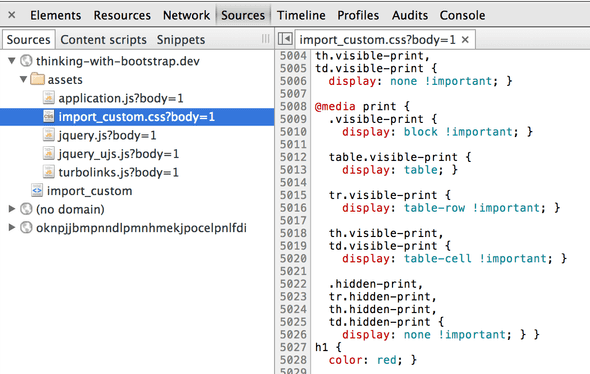Click the globe icon beside (no domain)
The image size is (590, 374).
click(x=26, y=209)
